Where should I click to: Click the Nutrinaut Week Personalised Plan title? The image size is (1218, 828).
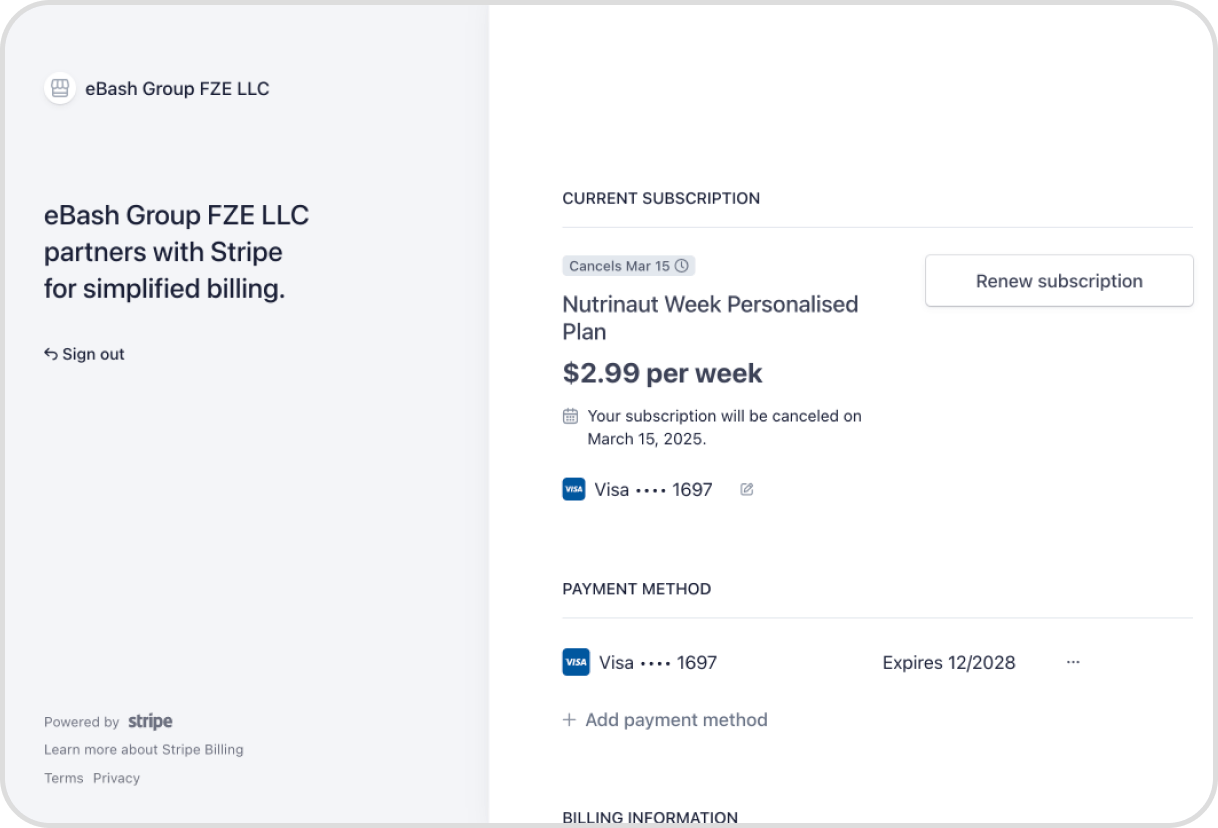click(711, 318)
